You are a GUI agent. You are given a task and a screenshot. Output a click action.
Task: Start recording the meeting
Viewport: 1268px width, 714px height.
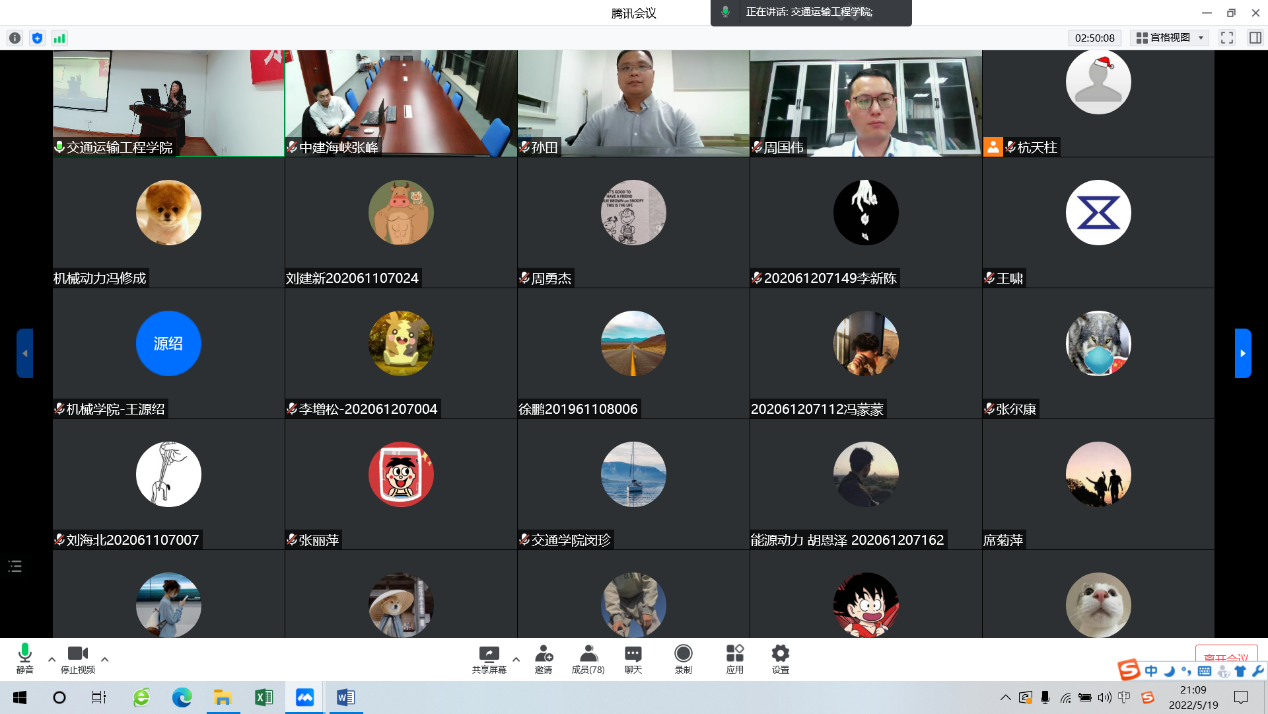click(683, 654)
